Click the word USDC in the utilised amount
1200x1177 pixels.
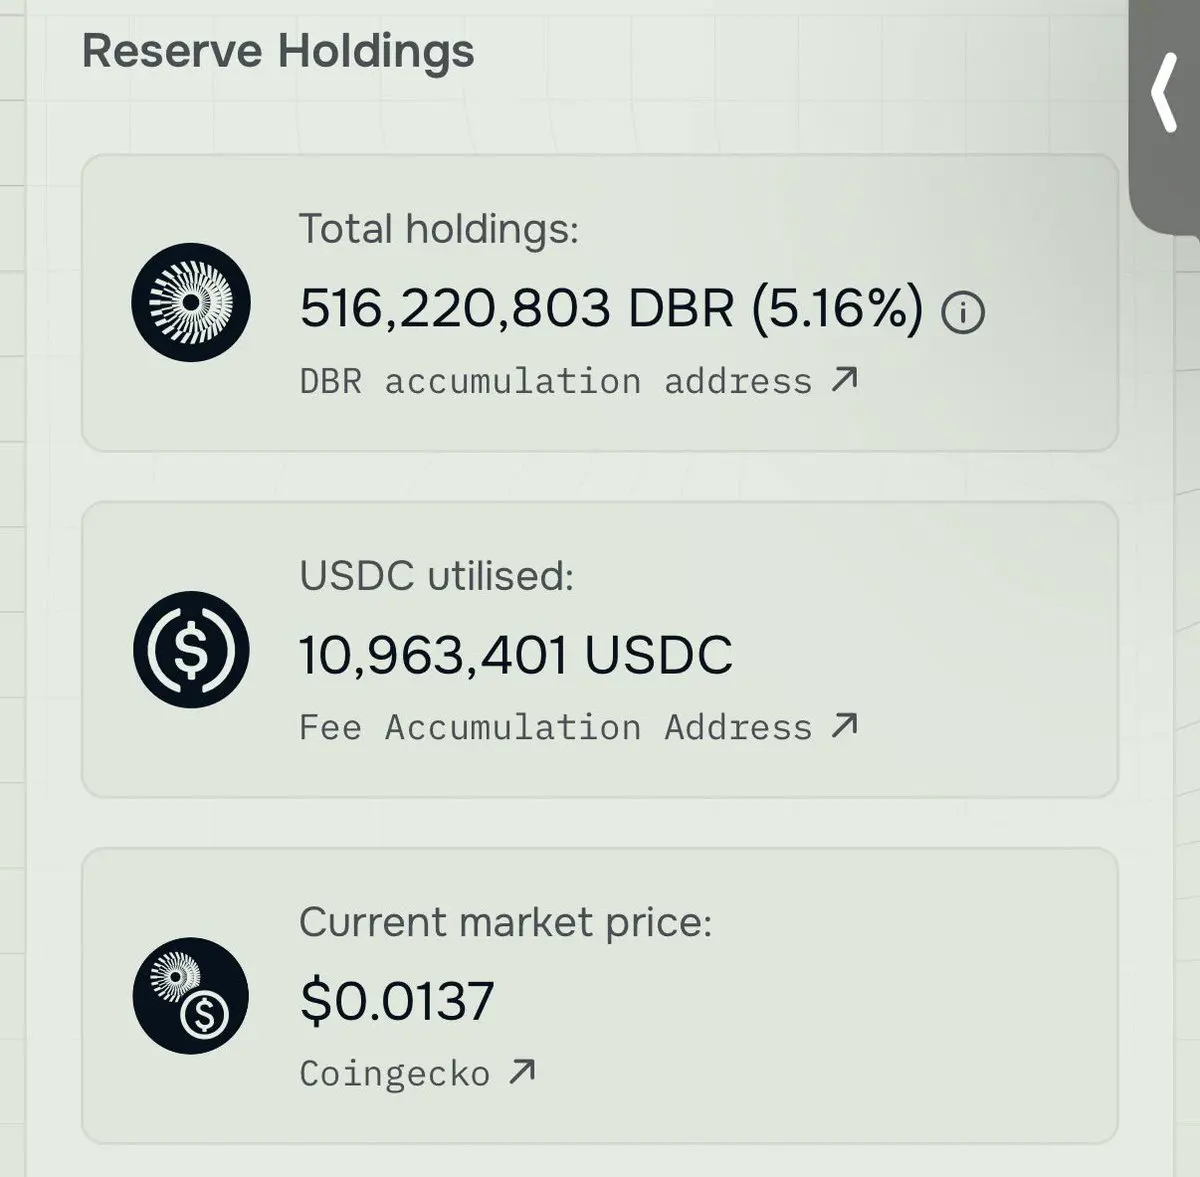tap(658, 655)
